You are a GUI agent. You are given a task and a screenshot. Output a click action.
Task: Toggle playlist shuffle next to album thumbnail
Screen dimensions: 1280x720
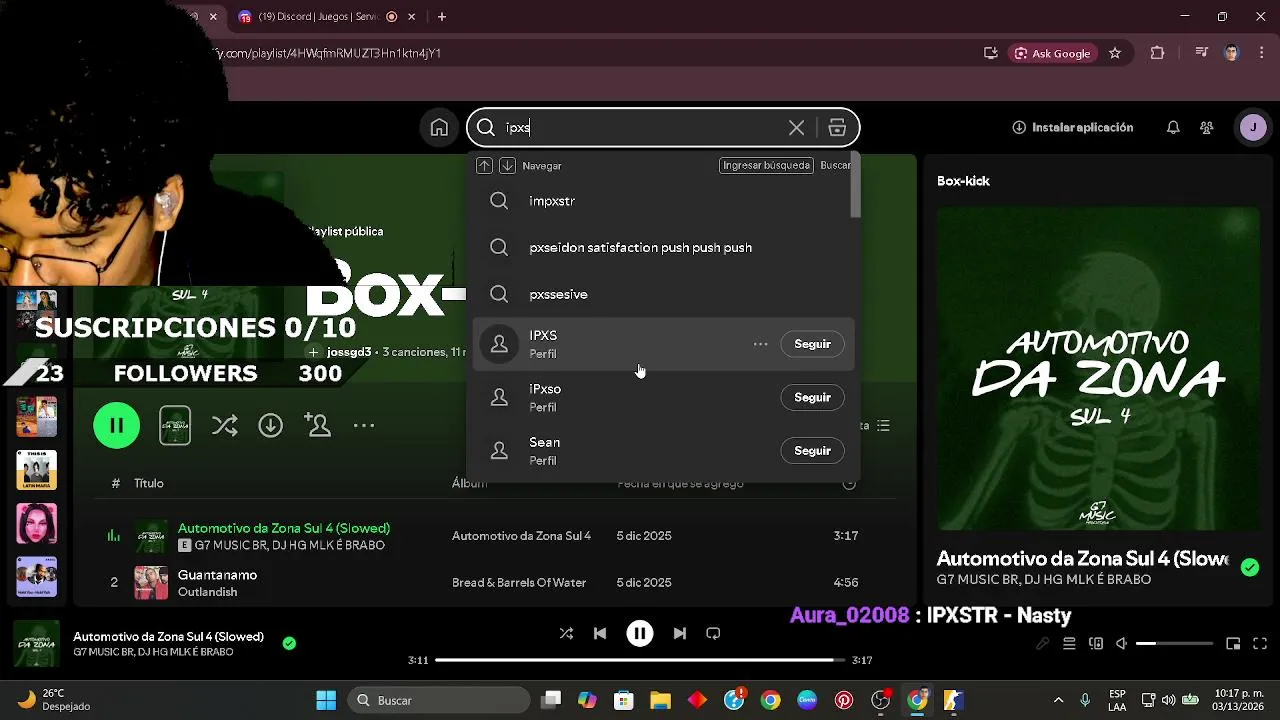click(x=225, y=426)
